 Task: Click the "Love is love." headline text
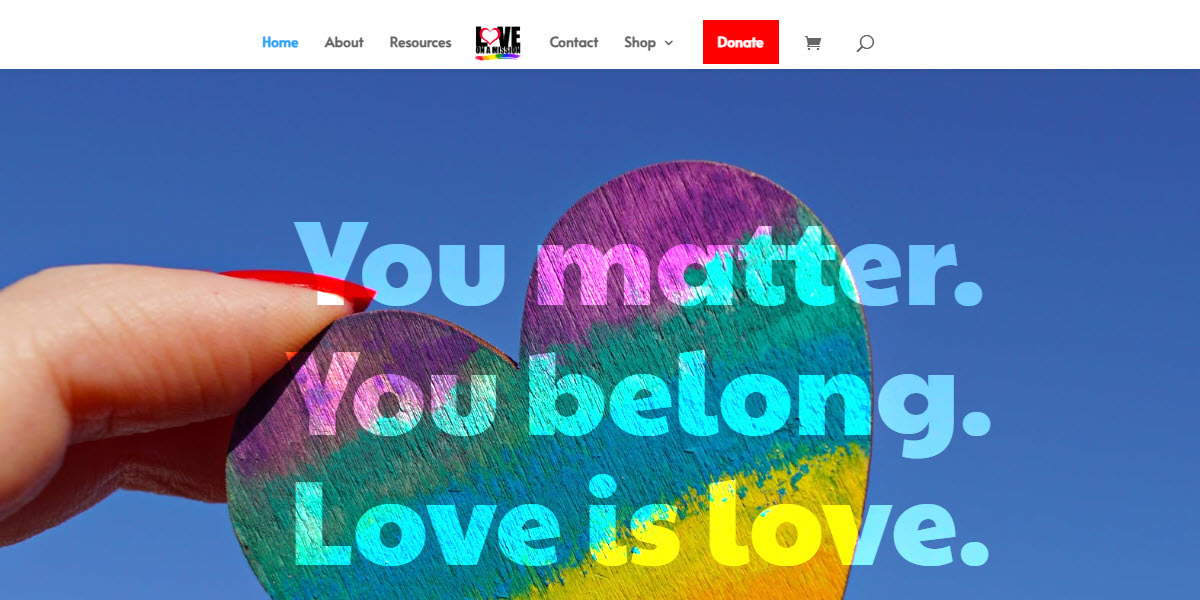640,520
